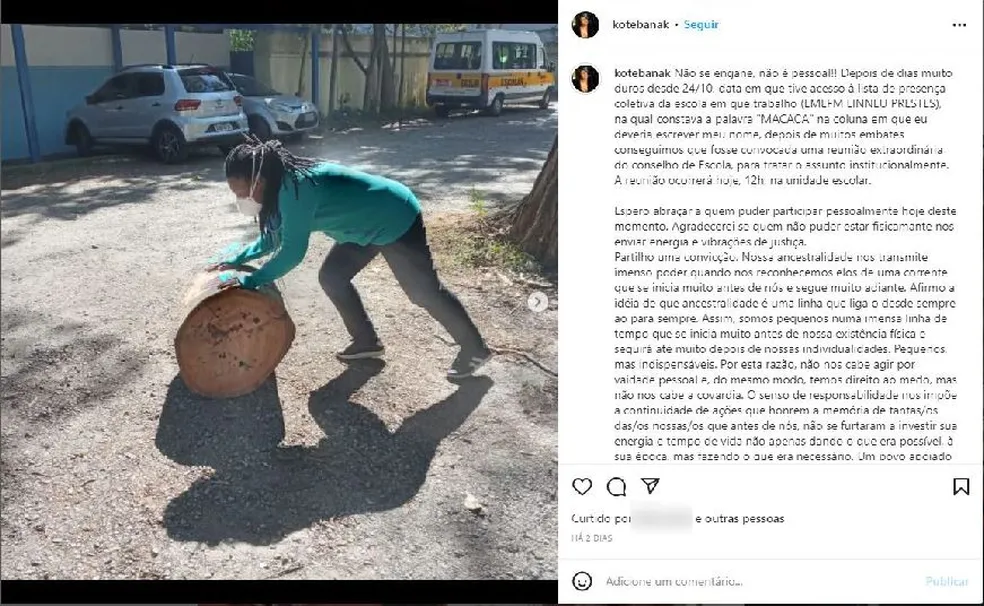Select the post photo of woman rolling log
Viewport: 984px width, 606px height.
(x=279, y=302)
